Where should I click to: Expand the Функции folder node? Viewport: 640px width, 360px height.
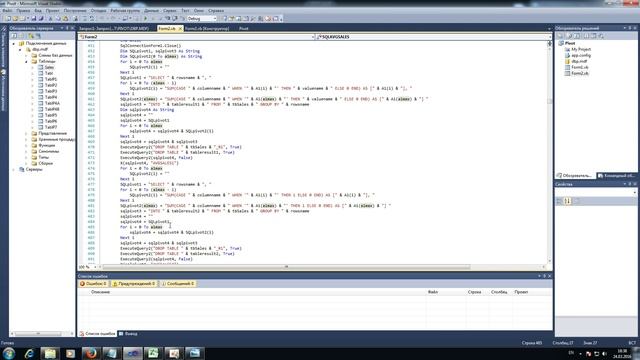pyautogui.click(x=27, y=145)
